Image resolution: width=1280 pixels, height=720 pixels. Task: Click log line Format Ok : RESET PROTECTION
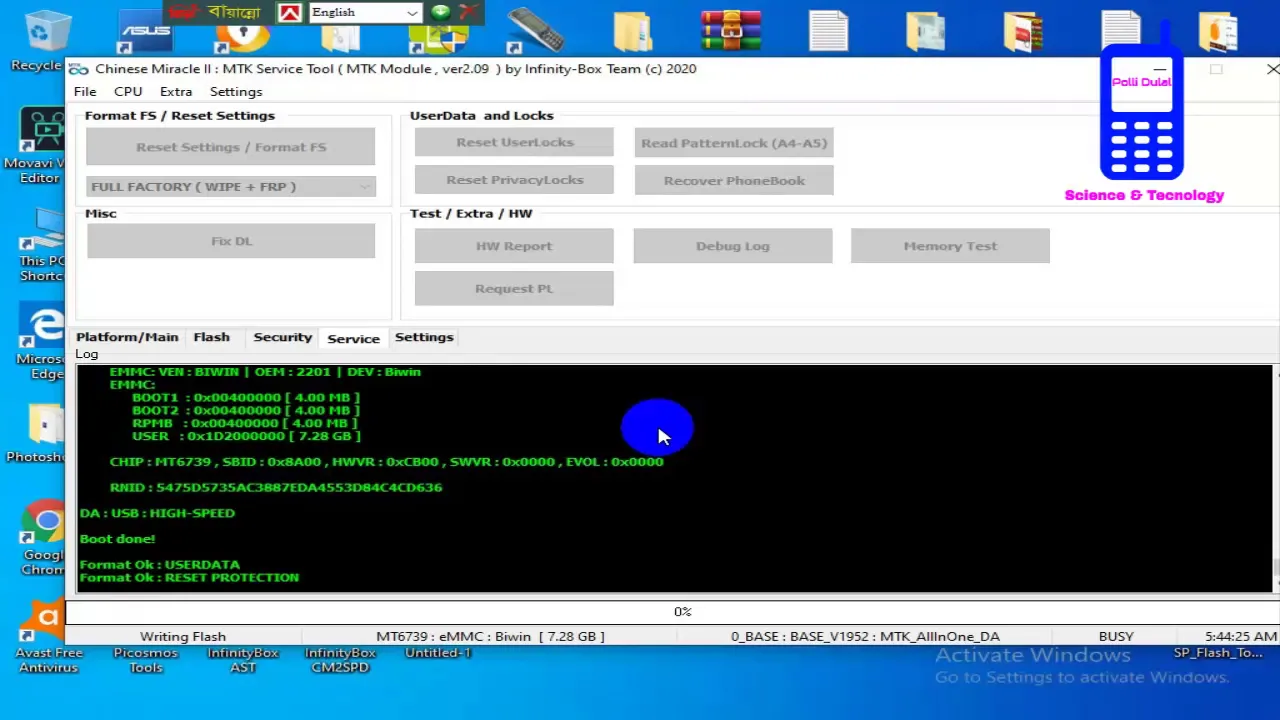(x=189, y=578)
